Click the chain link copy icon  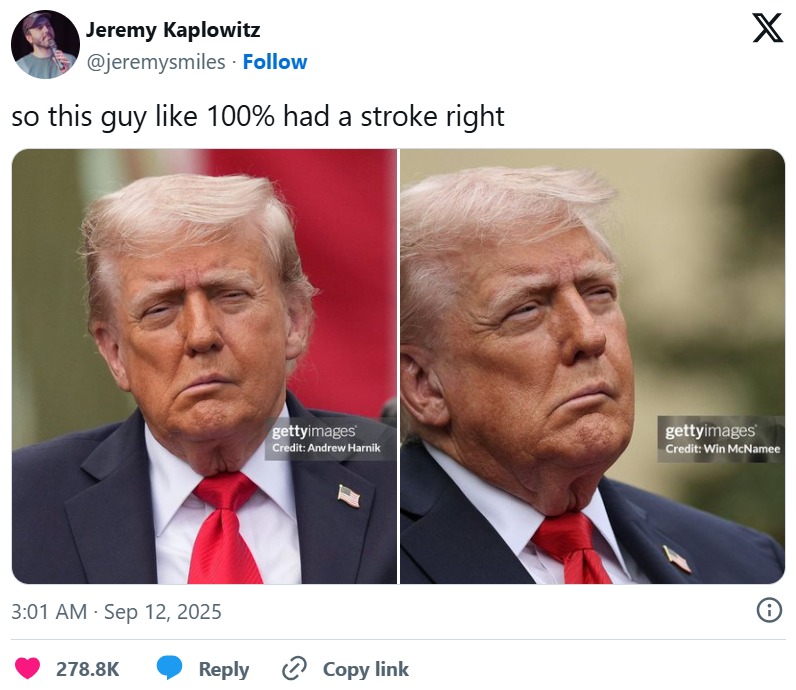(294, 668)
